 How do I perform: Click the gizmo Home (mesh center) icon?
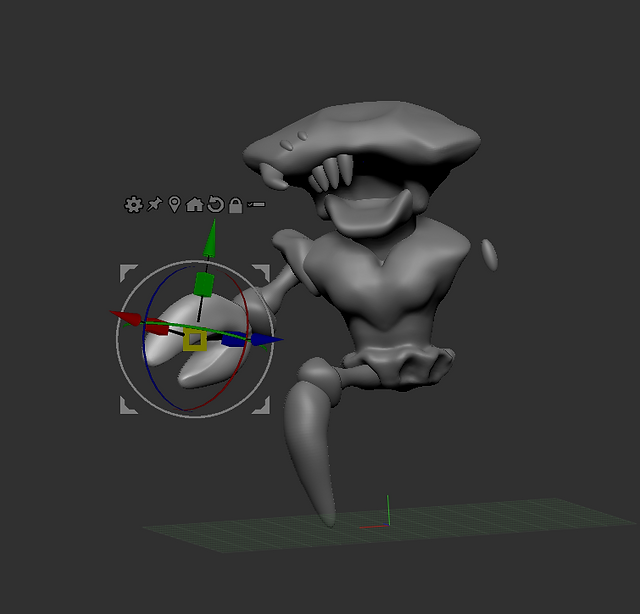(x=195, y=205)
